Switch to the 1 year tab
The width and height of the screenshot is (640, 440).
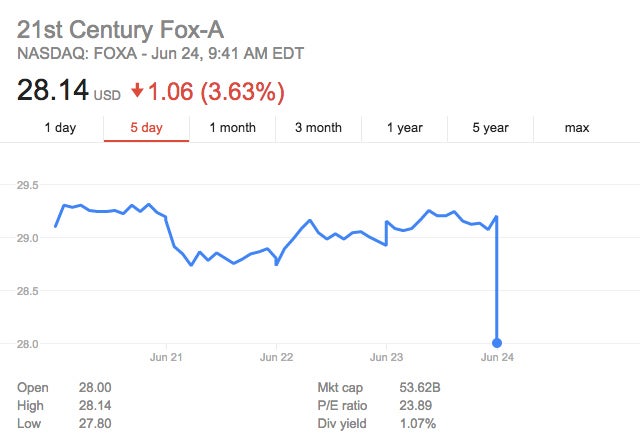tap(404, 128)
